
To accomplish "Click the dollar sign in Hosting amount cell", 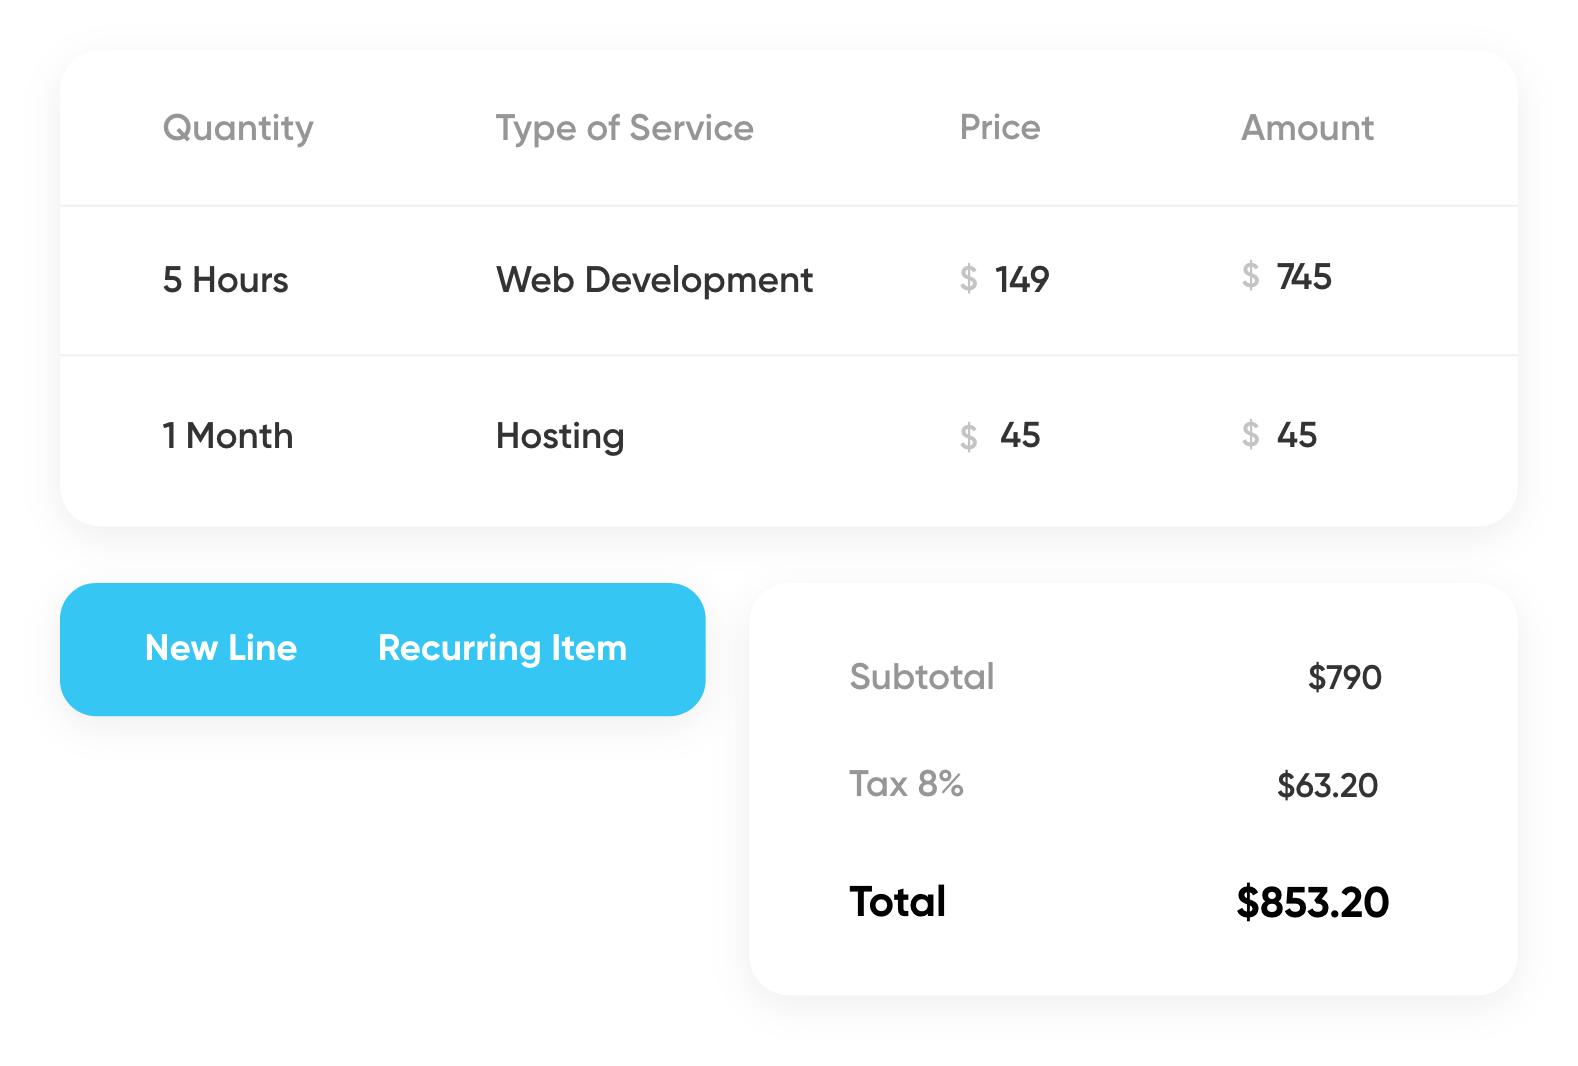I will [x=1250, y=433].
